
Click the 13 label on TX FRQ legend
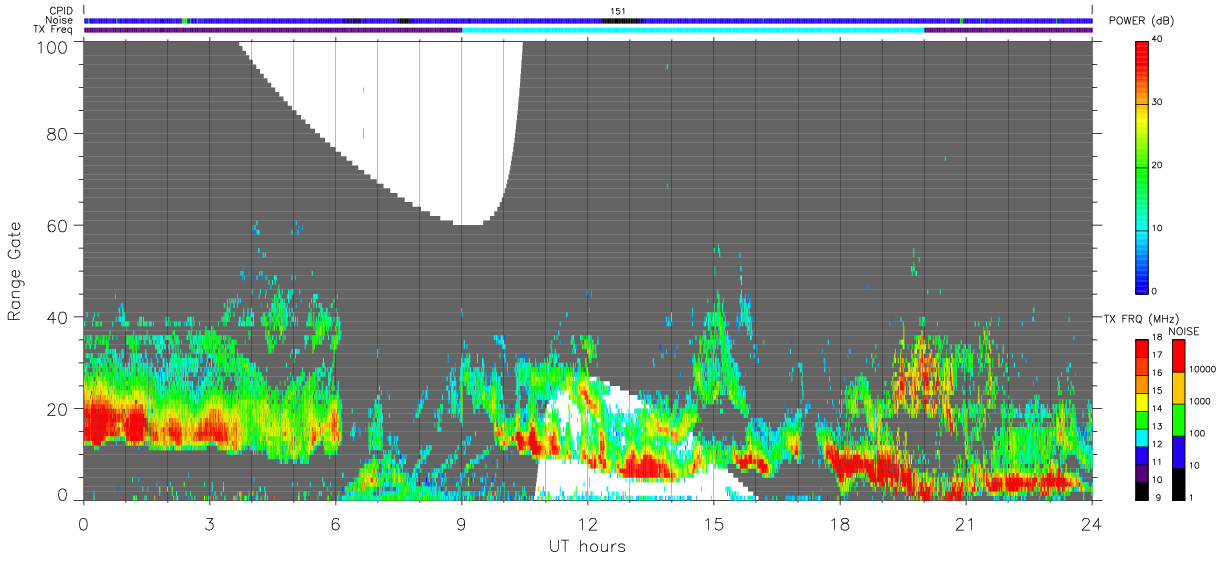[x=1158, y=426]
